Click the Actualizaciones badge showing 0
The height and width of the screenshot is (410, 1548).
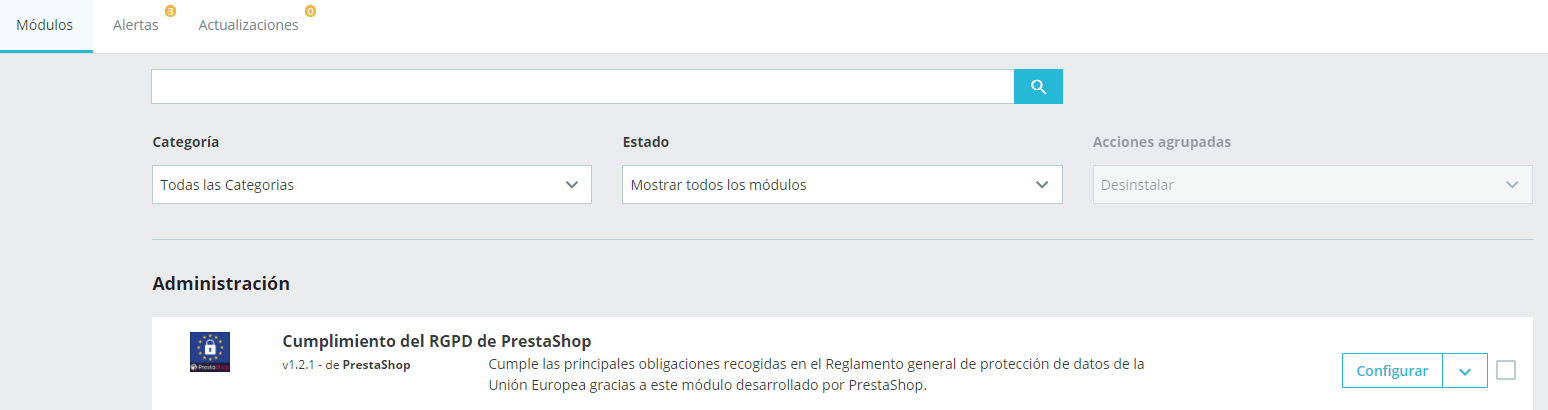310,12
